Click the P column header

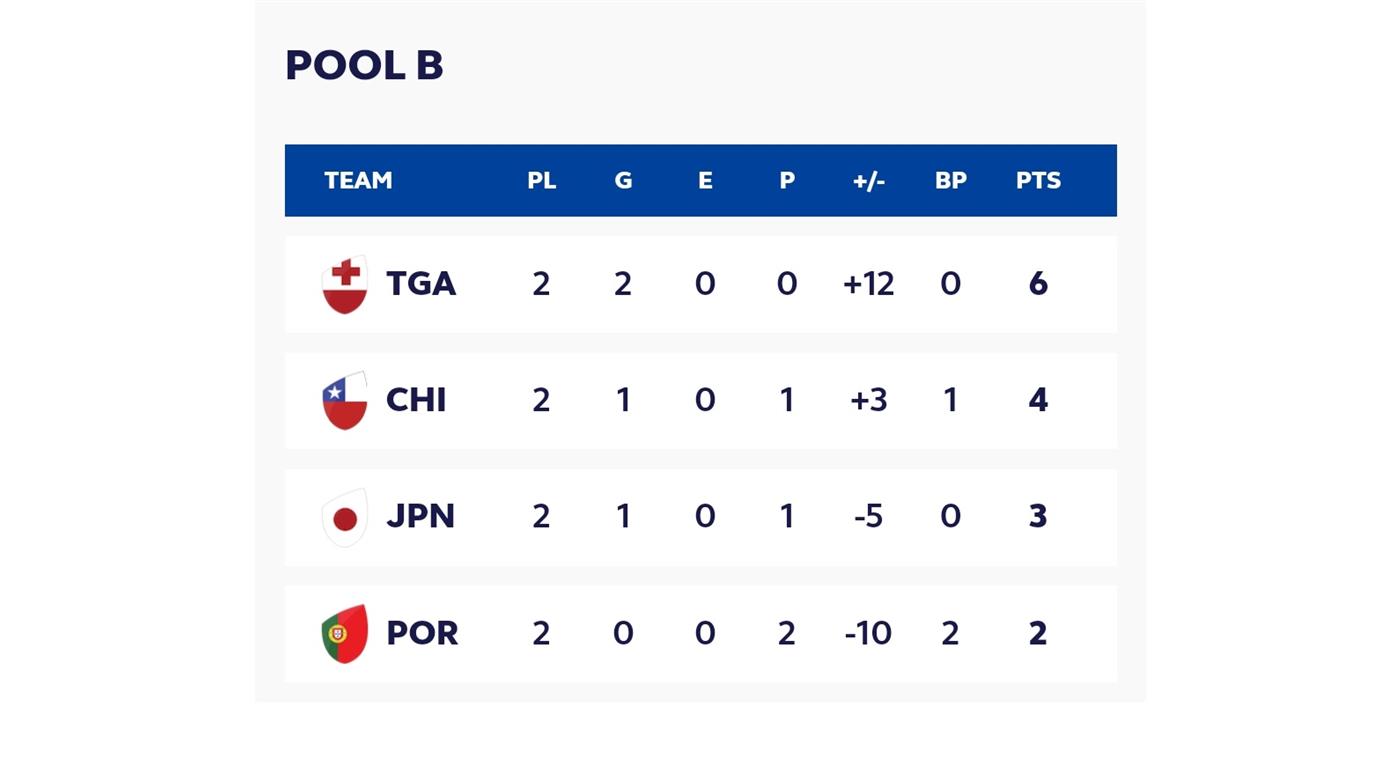point(787,181)
